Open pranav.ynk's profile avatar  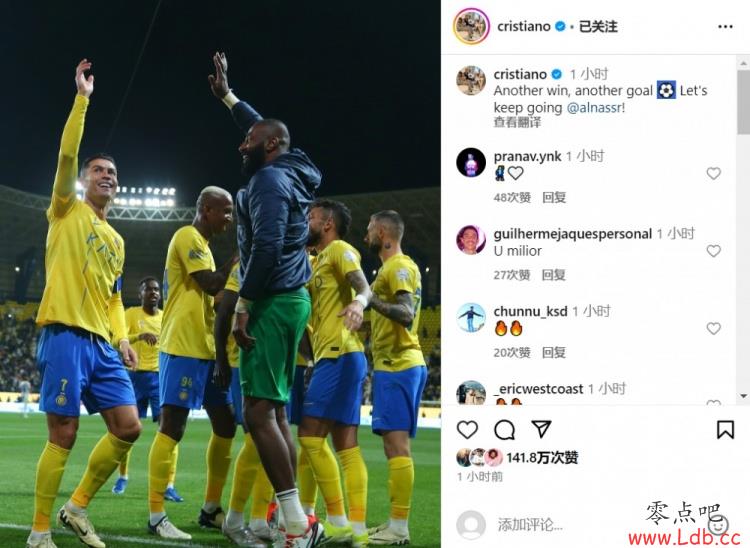tap(471, 163)
